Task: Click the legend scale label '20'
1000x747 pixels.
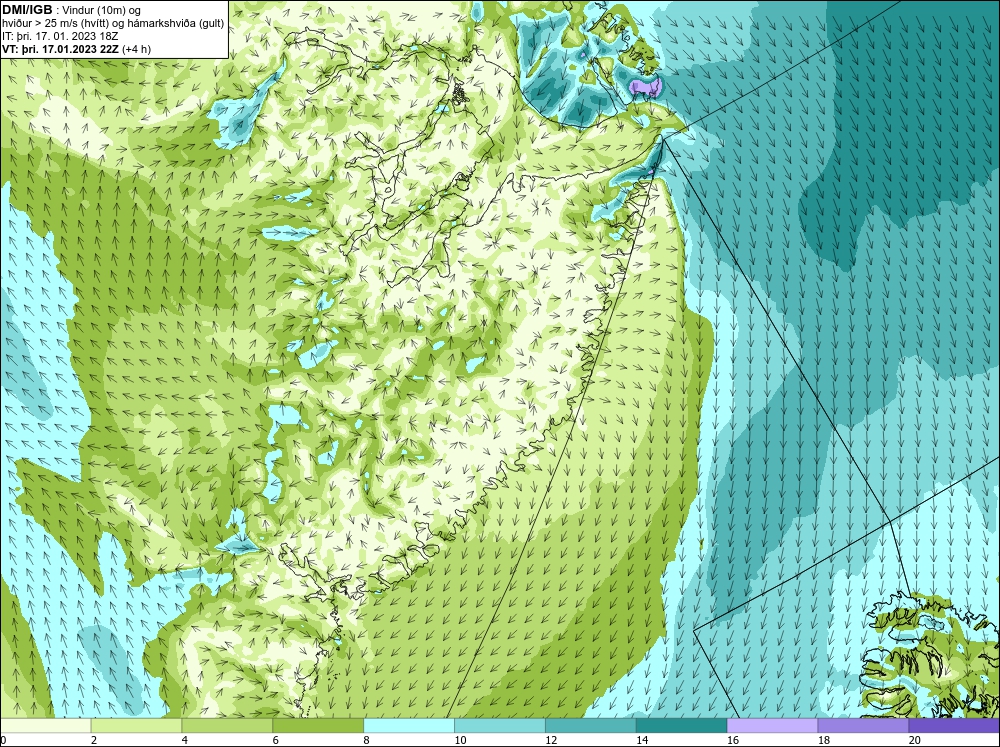Action: tap(915, 740)
